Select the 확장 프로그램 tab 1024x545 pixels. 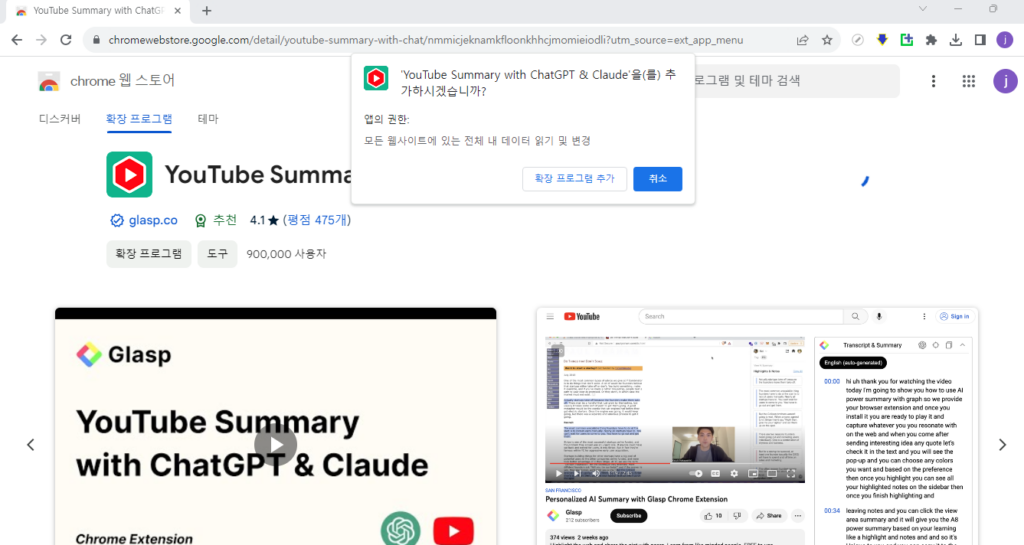[x=139, y=119]
